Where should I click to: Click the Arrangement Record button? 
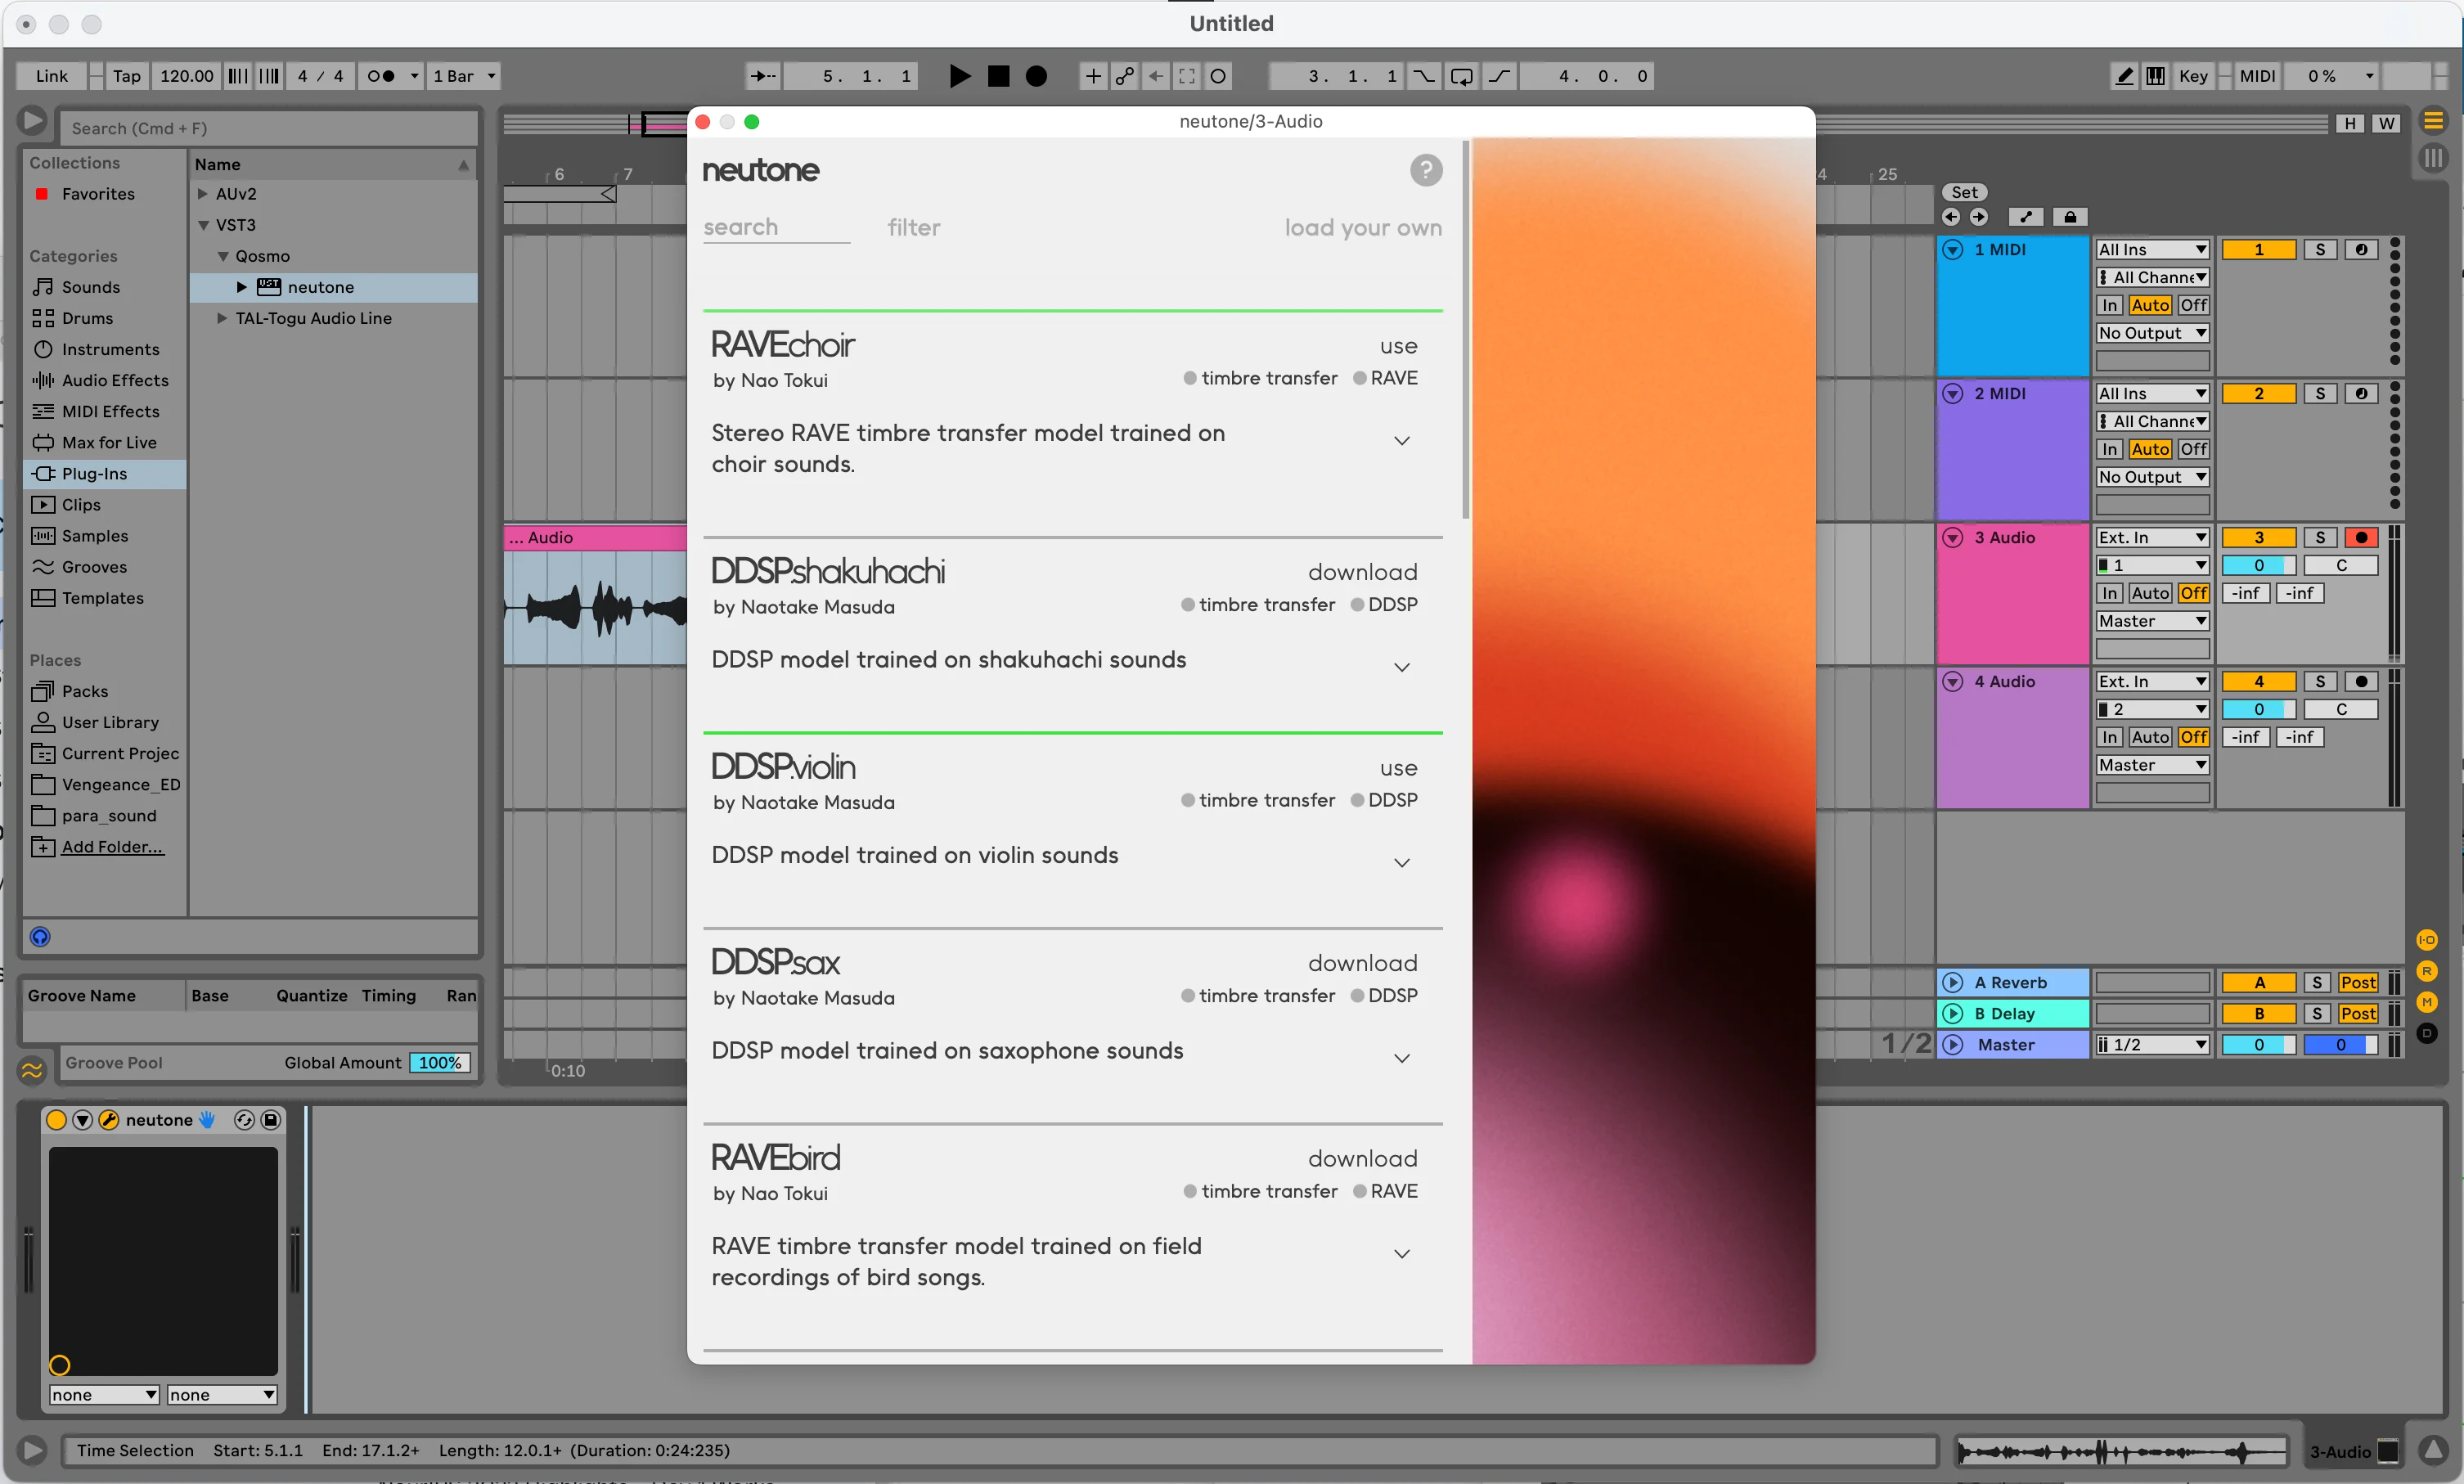tap(1037, 76)
